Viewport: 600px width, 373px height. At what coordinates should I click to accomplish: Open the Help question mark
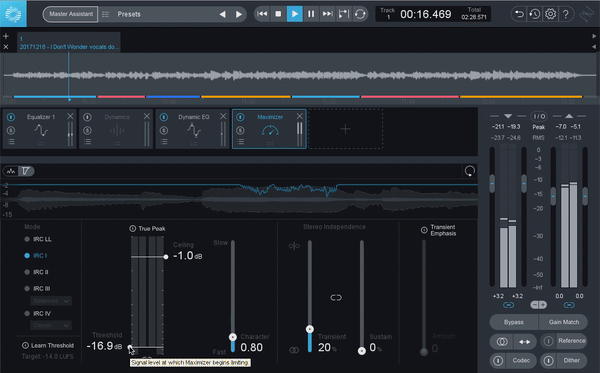566,14
